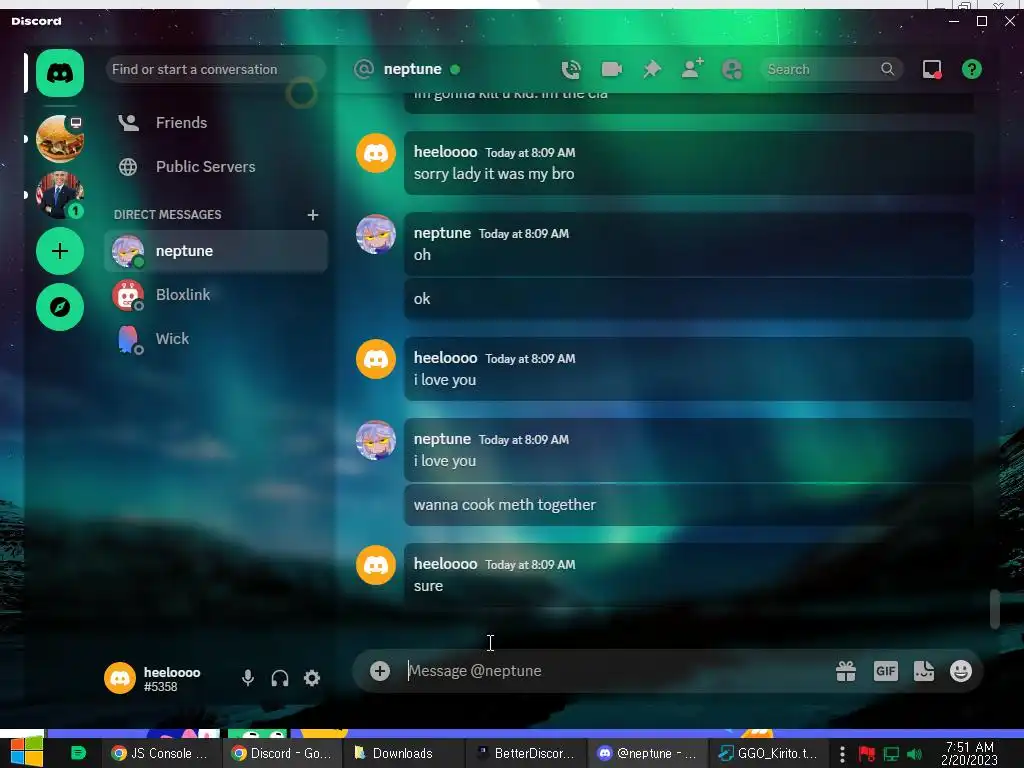This screenshot has width=1024, height=768.
Task: Open the sticker picker
Action: point(923,671)
